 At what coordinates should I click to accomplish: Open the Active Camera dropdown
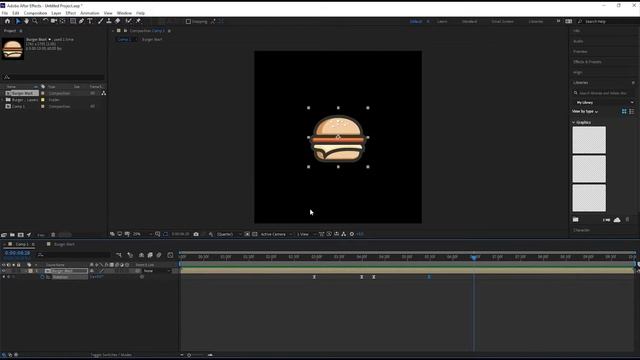pyautogui.click(x=276, y=234)
